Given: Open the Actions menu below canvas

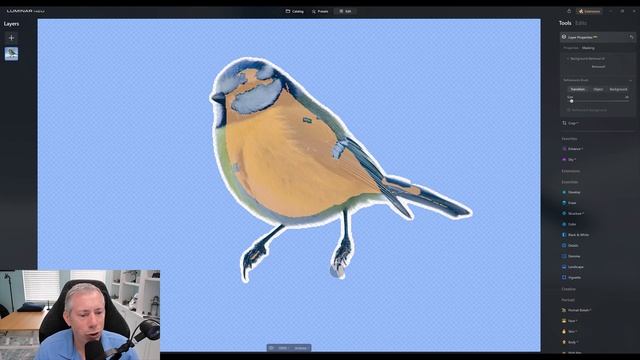Looking at the screenshot, I should coord(300,348).
